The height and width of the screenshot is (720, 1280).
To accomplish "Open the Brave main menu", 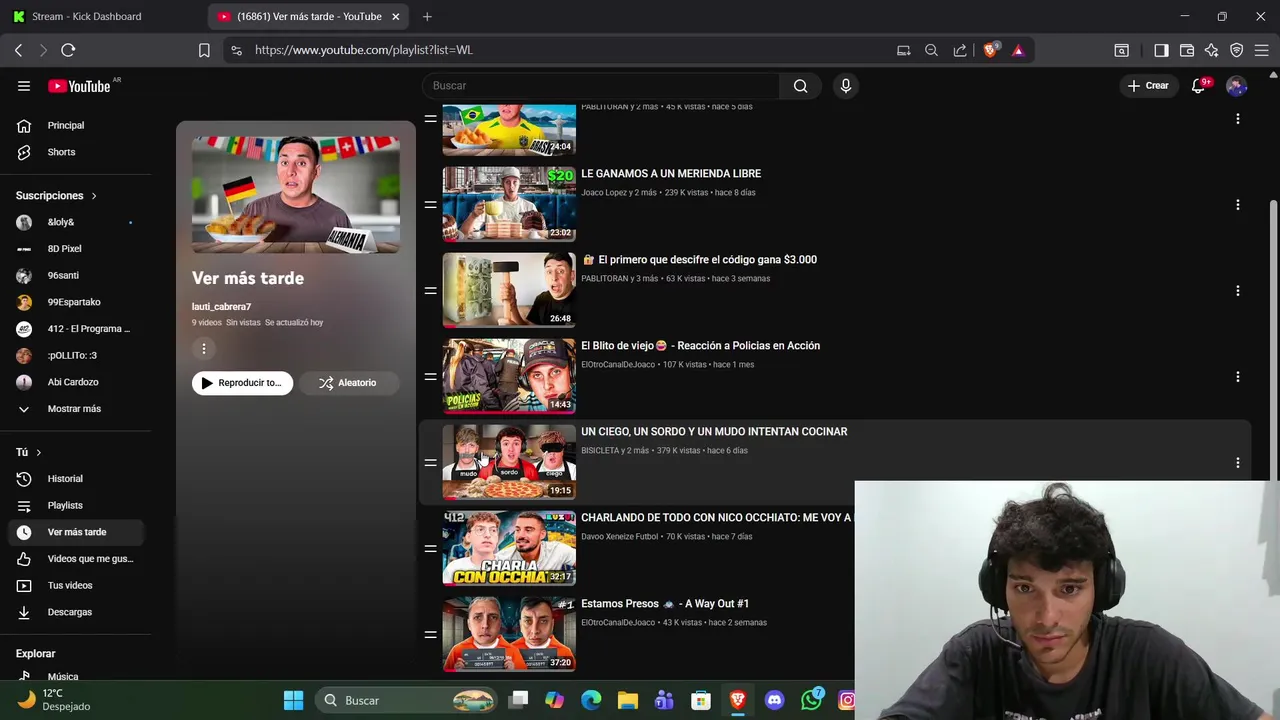I will (x=1262, y=50).
